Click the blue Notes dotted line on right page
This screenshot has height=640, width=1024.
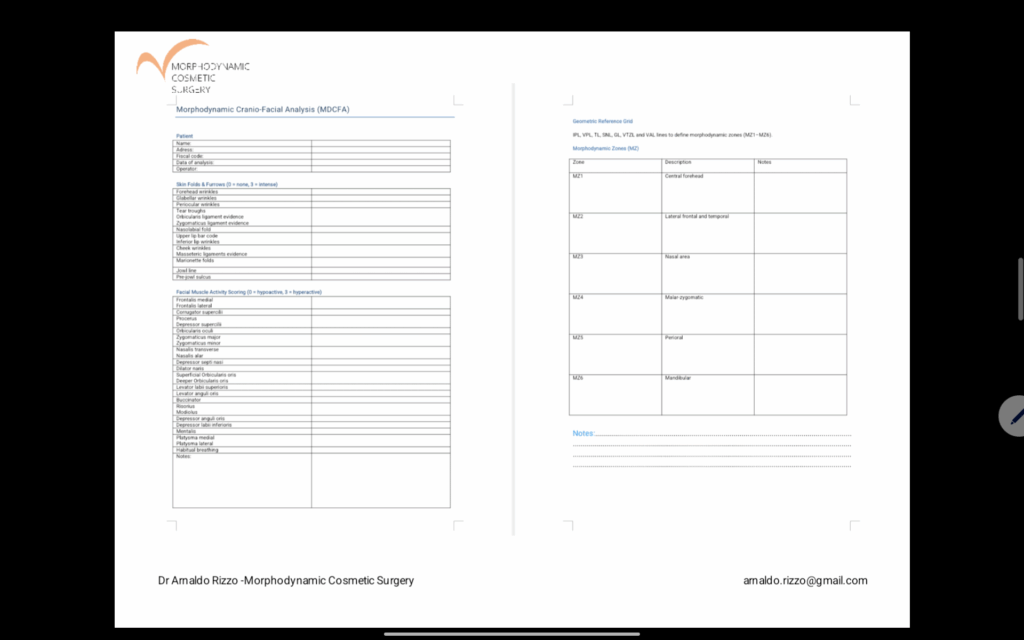point(711,434)
